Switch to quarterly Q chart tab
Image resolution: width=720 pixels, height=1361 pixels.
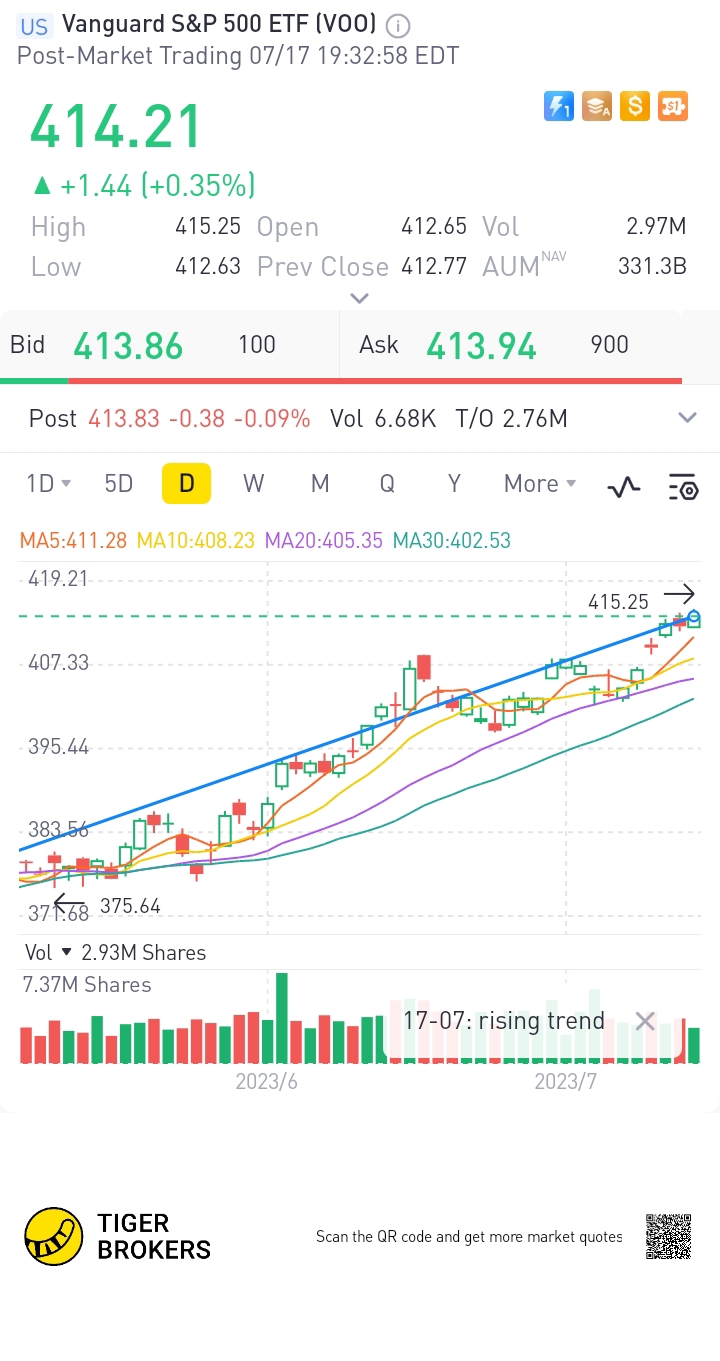[387, 484]
